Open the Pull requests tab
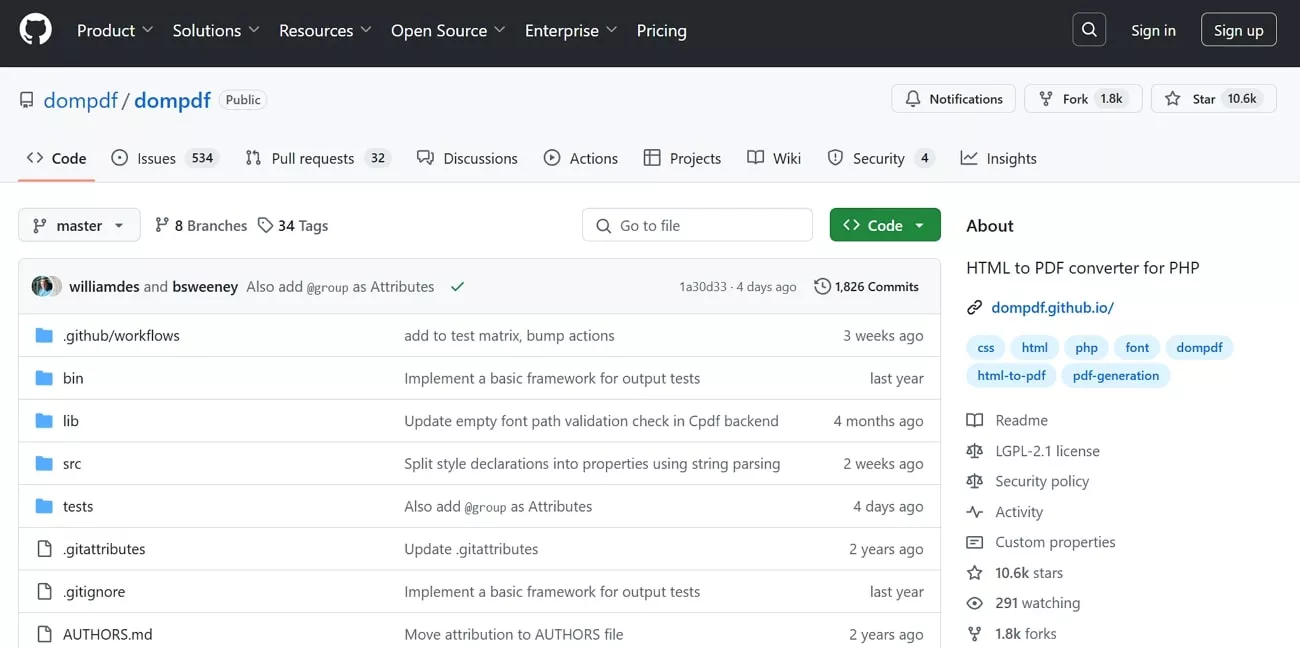1300x648 pixels. pos(312,157)
